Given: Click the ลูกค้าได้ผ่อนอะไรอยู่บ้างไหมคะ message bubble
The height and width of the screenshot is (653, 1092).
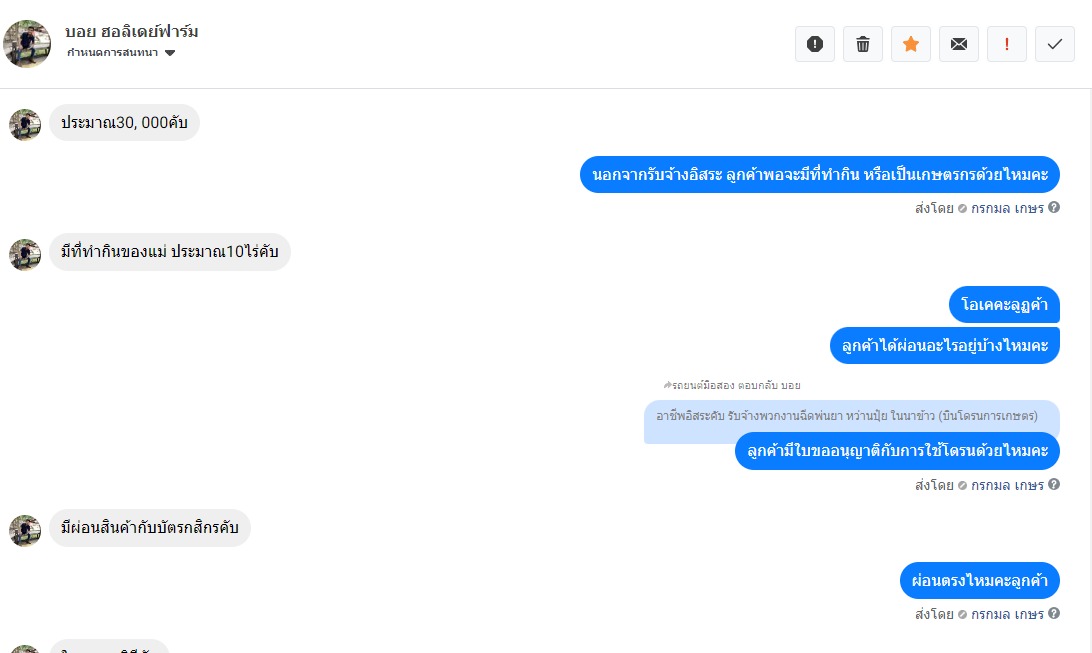Looking at the screenshot, I should [x=944, y=346].
